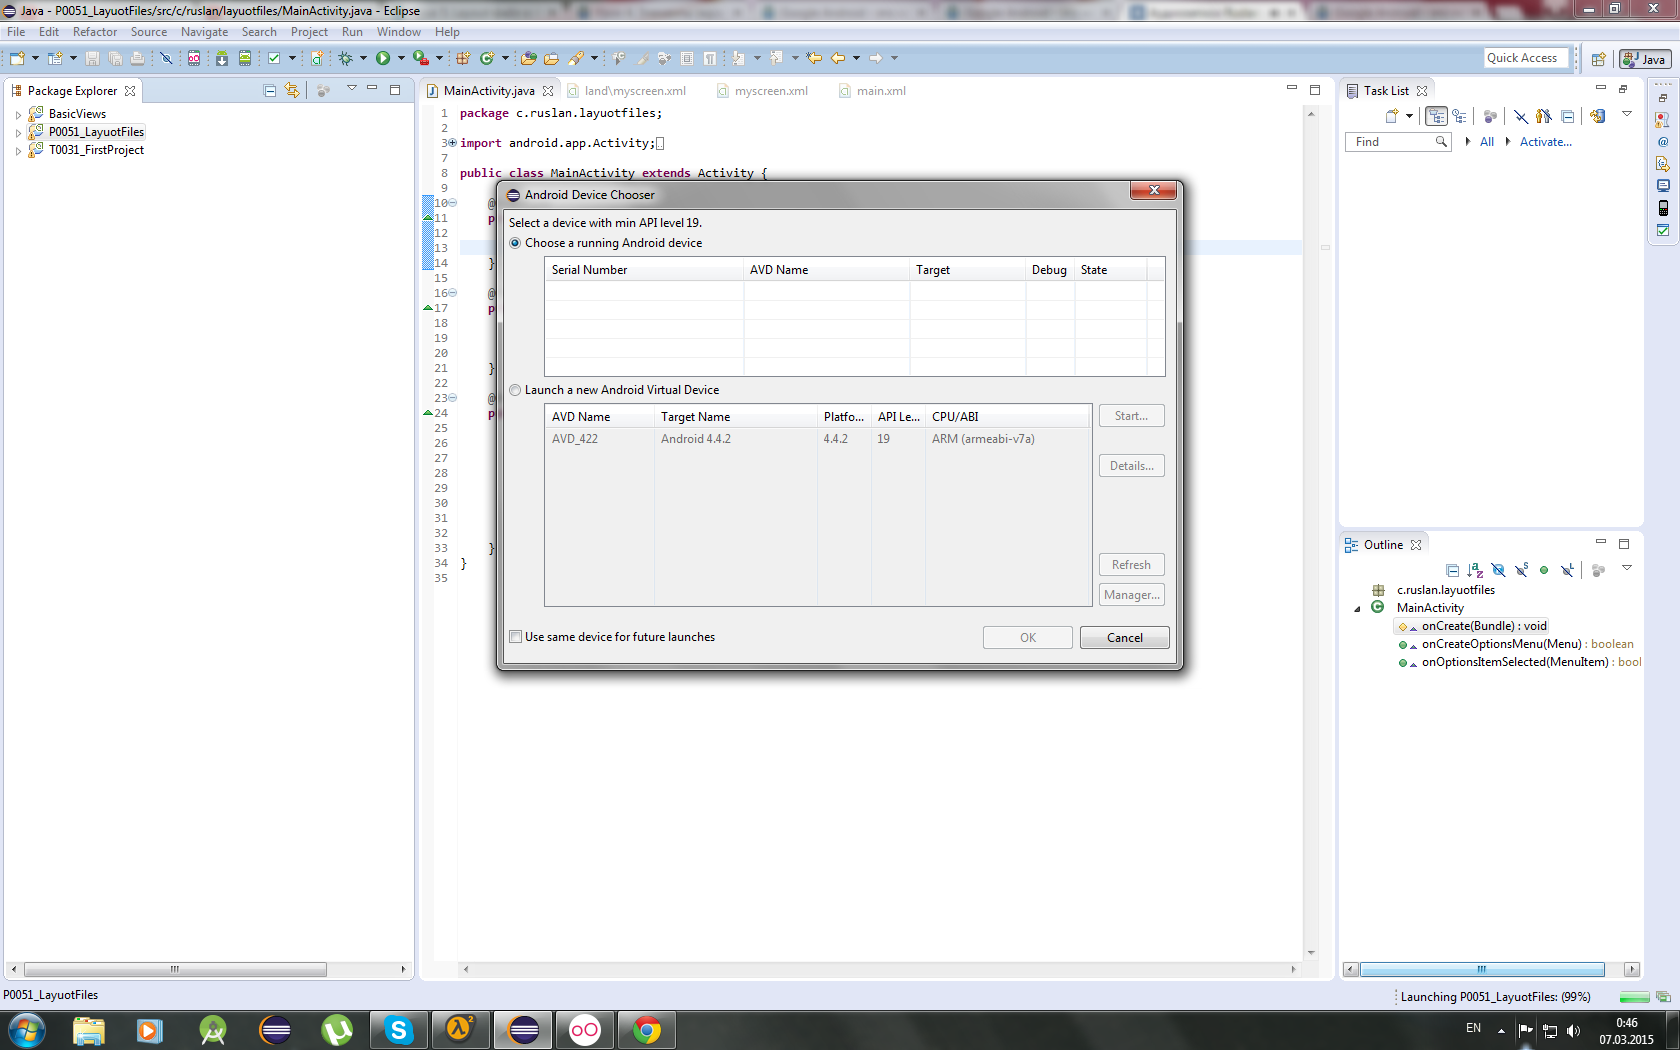The image size is (1680, 1050).
Task: Open the Navigate menu
Action: click(x=204, y=32)
